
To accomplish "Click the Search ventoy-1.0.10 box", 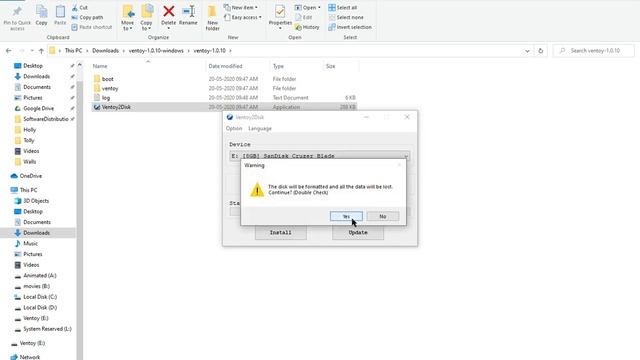I will pos(594,51).
